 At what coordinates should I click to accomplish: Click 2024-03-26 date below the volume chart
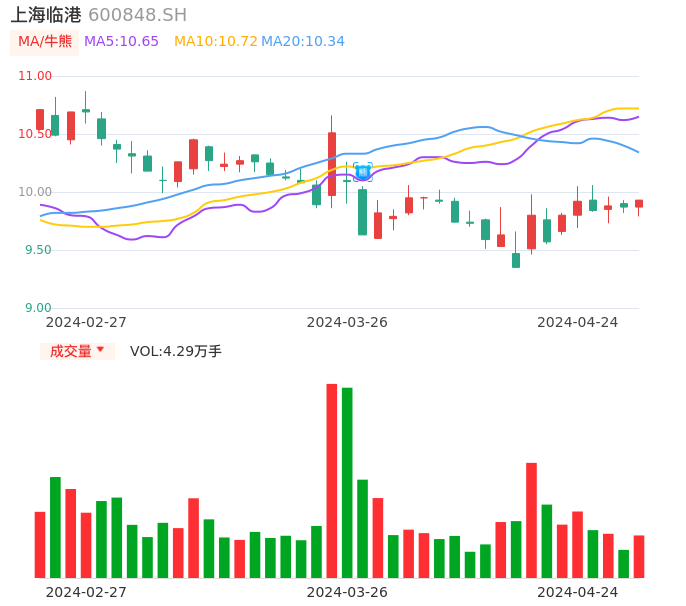tap(347, 592)
